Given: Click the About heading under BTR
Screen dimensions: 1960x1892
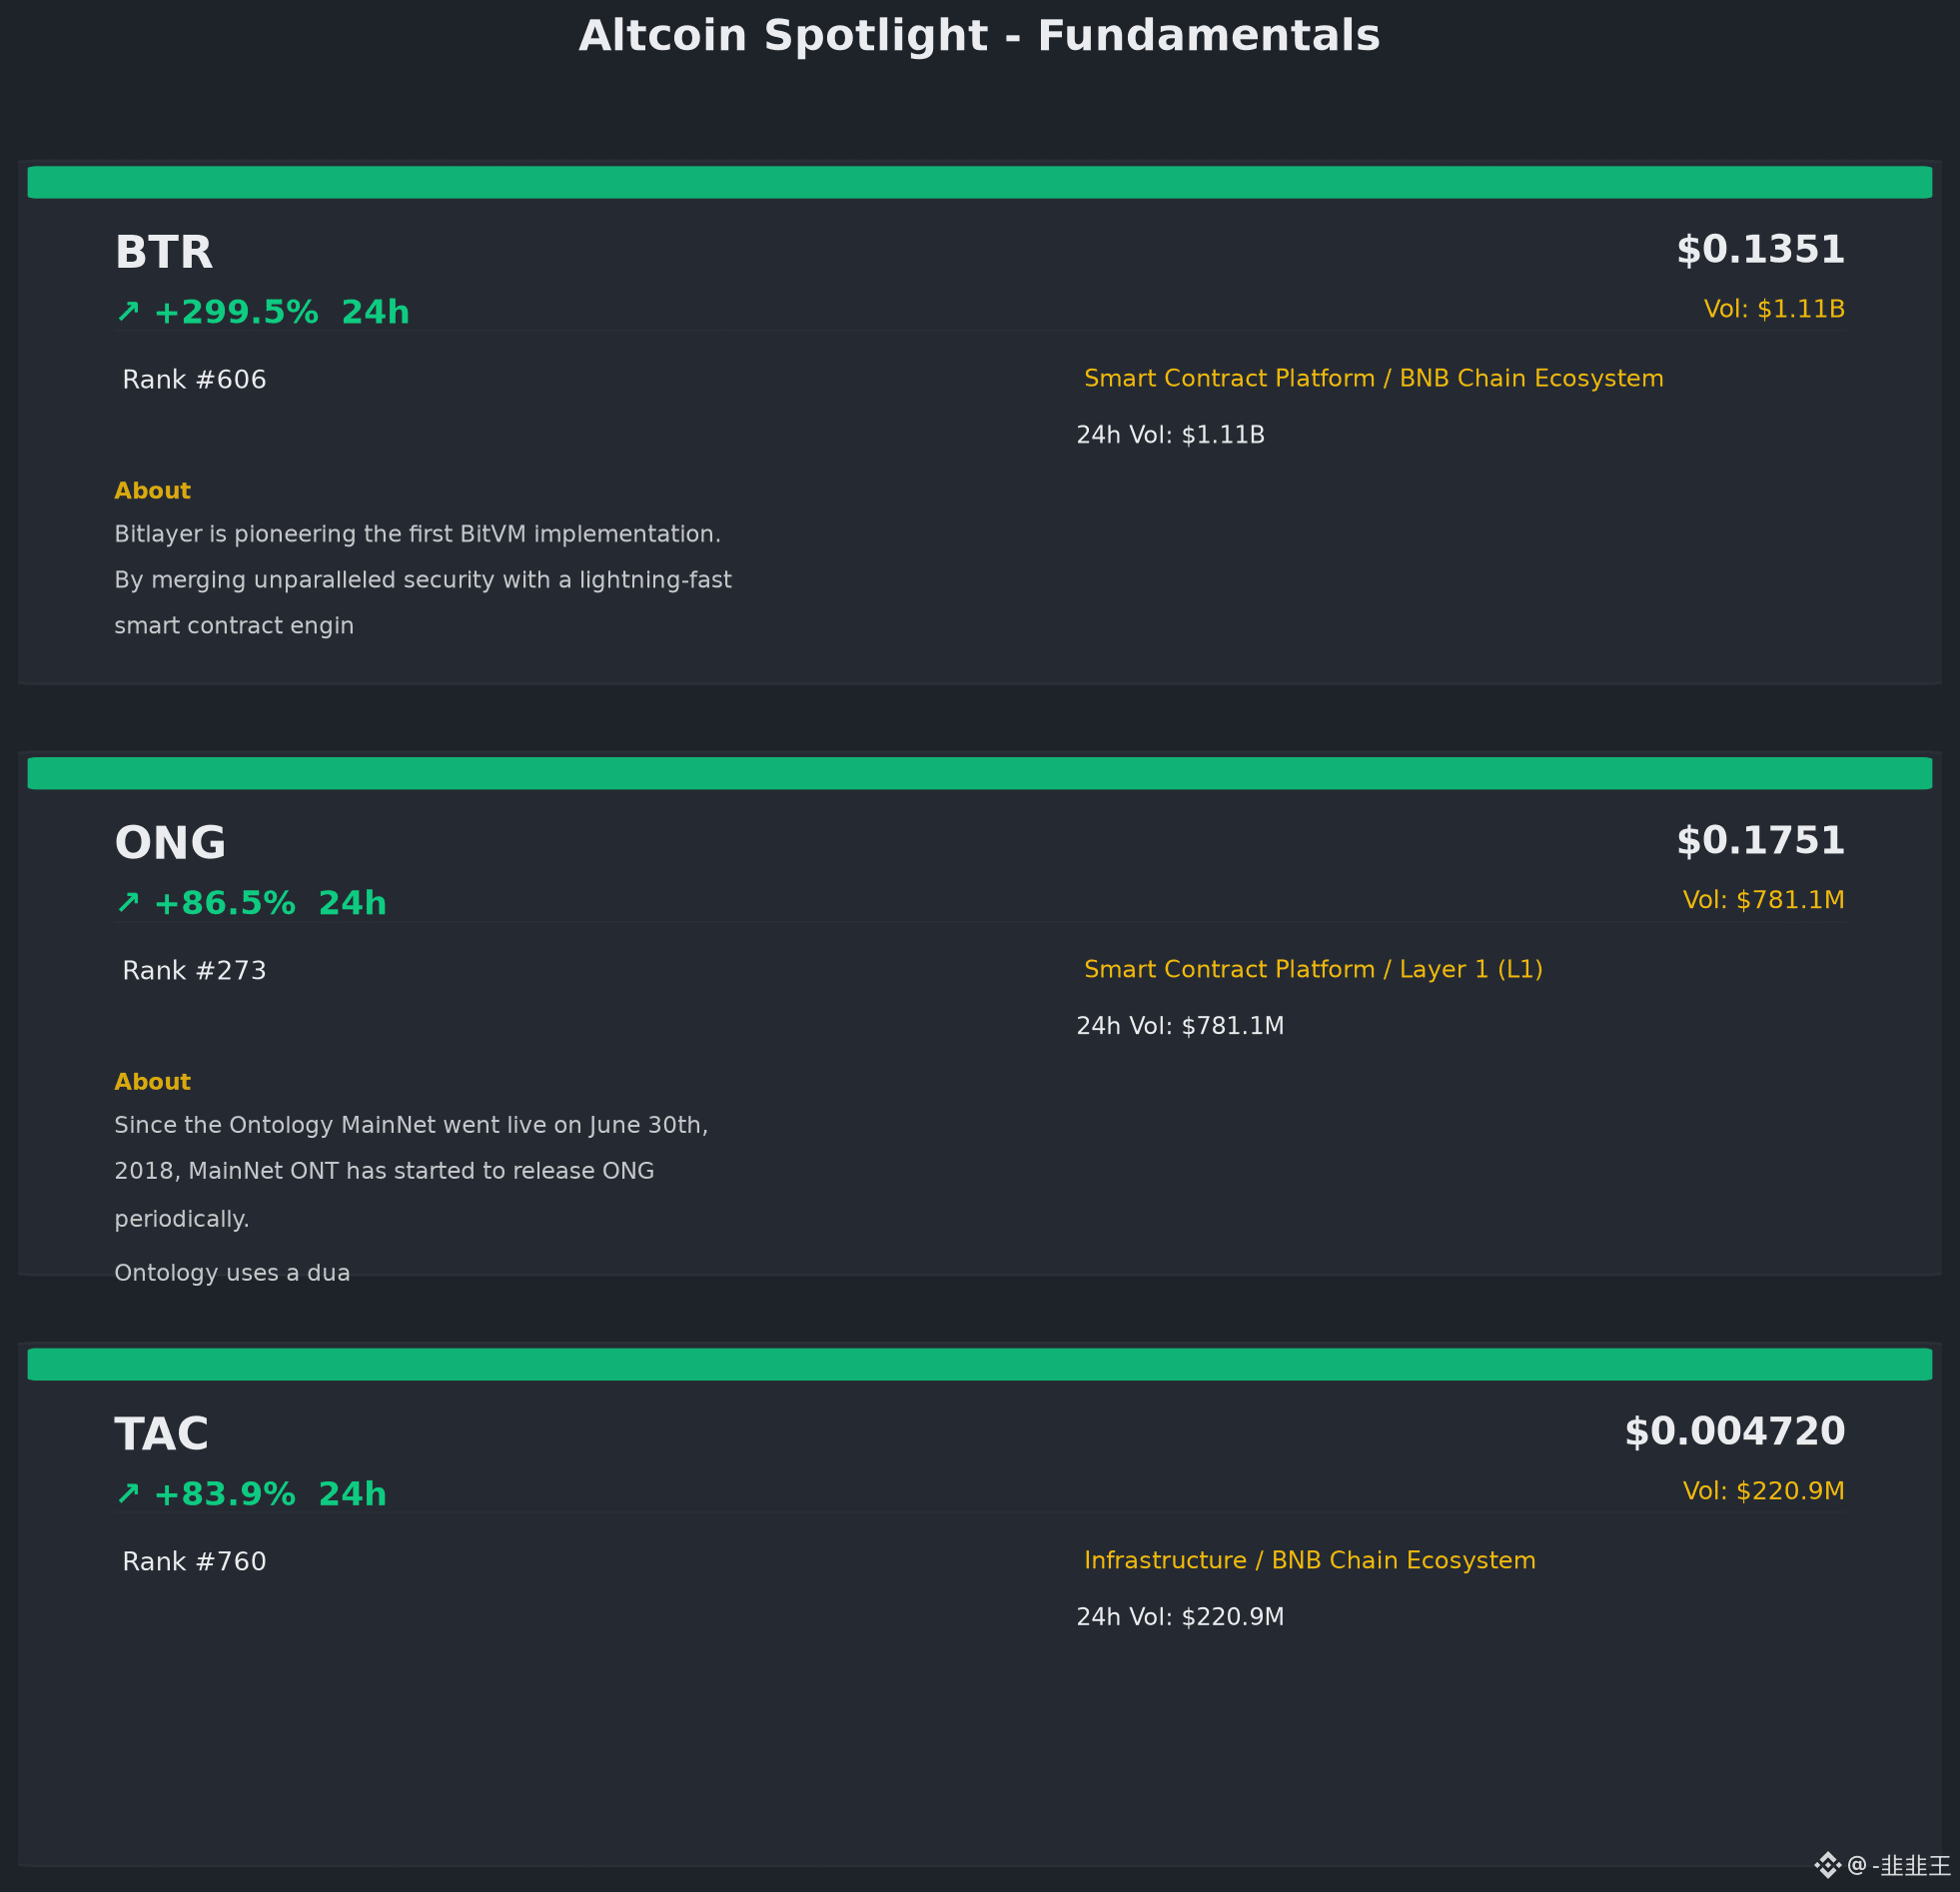Looking at the screenshot, I should point(152,491).
